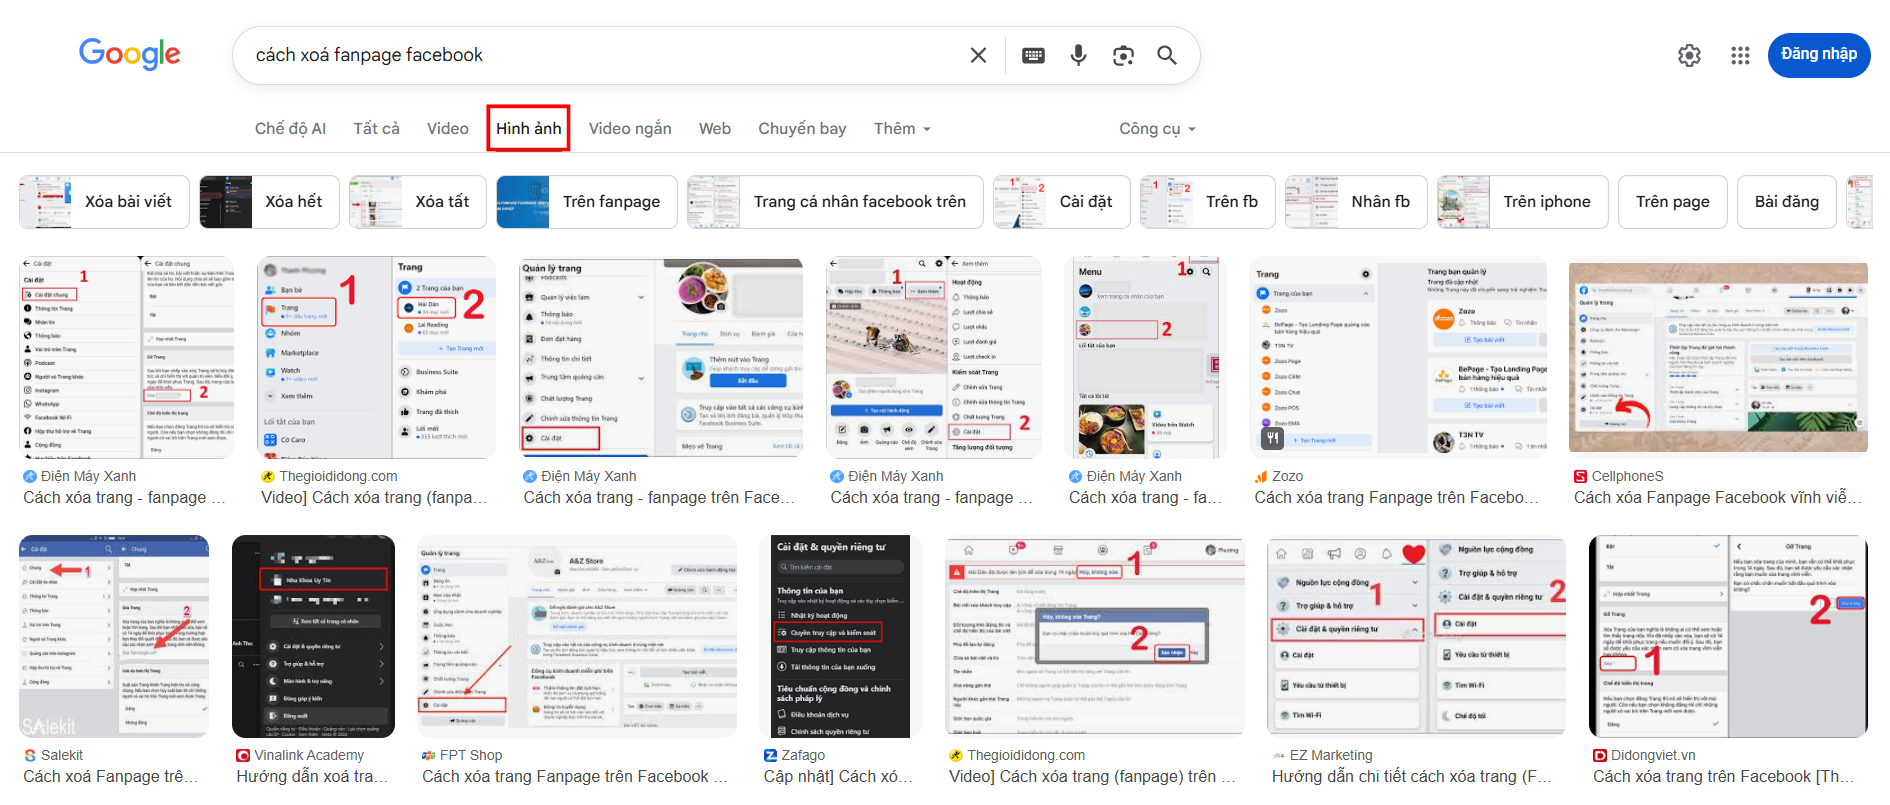Open the EZ Marketing image thumbnail
This screenshot has width=1890, height=805.
[x=1416, y=636]
